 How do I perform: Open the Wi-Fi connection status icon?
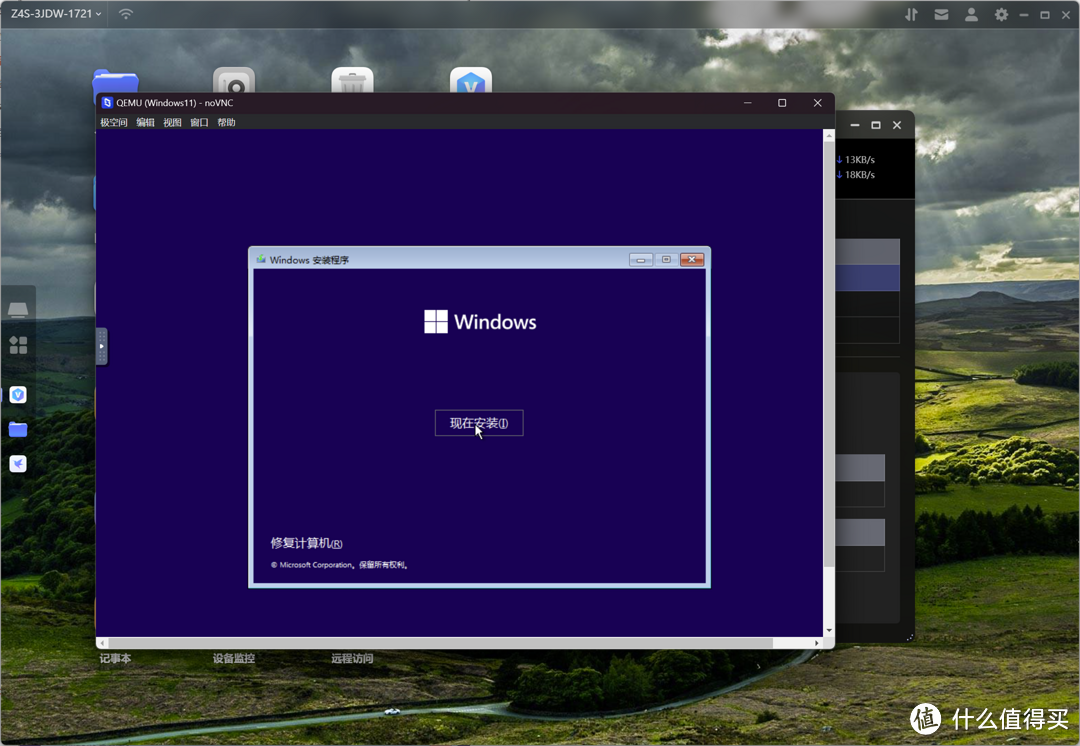(125, 14)
